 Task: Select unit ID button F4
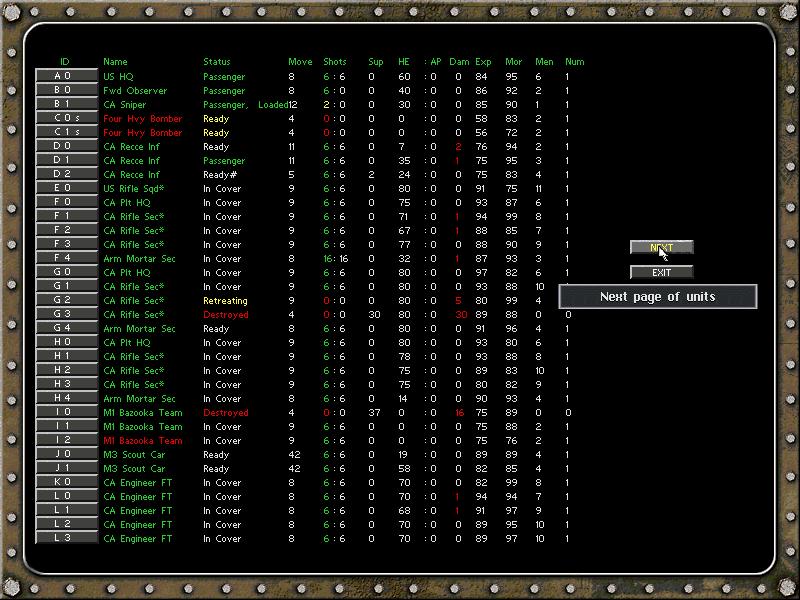pos(67,258)
